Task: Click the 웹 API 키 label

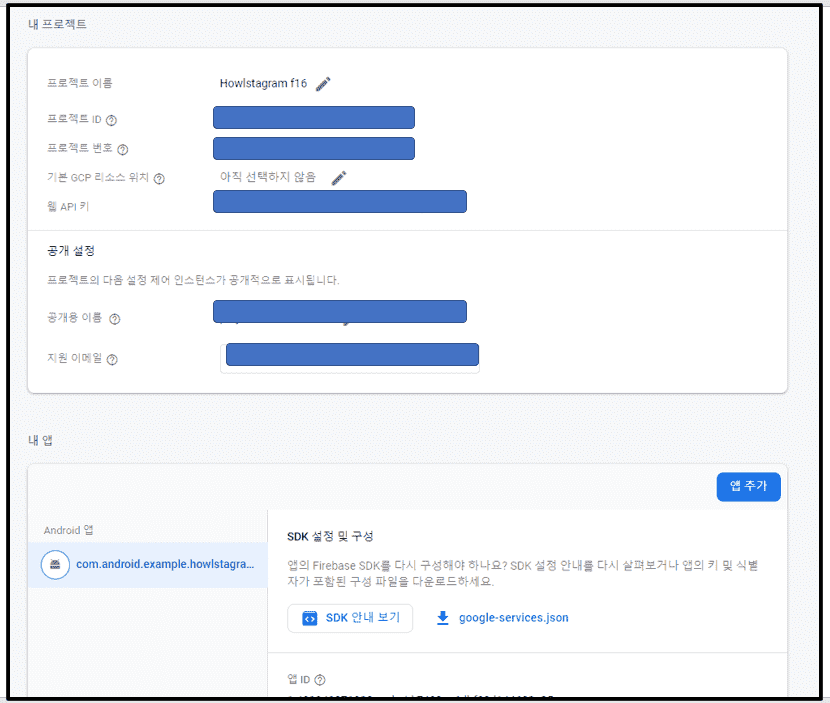Action: click(68, 206)
